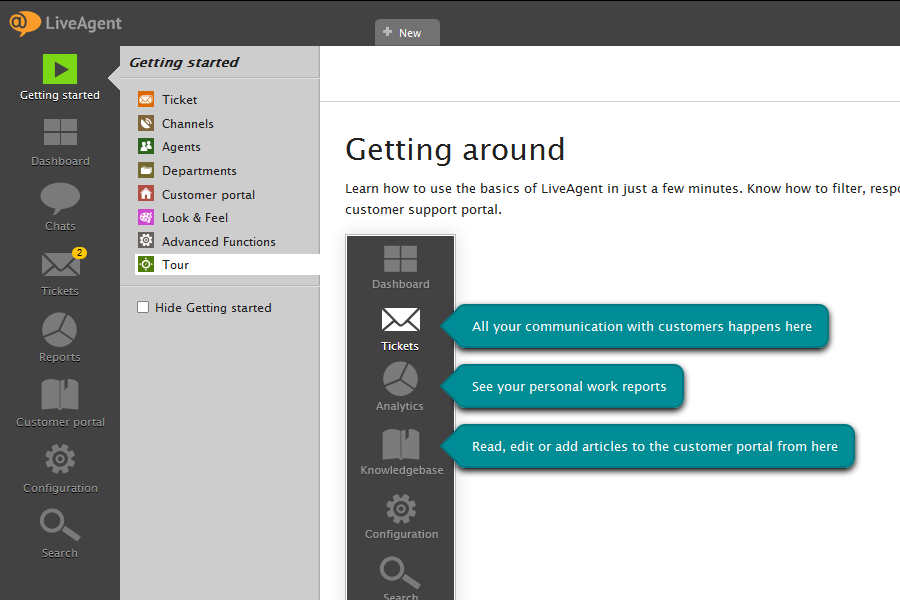The height and width of the screenshot is (600, 900).
Task: Click the Getting around heading
Action: tap(455, 149)
